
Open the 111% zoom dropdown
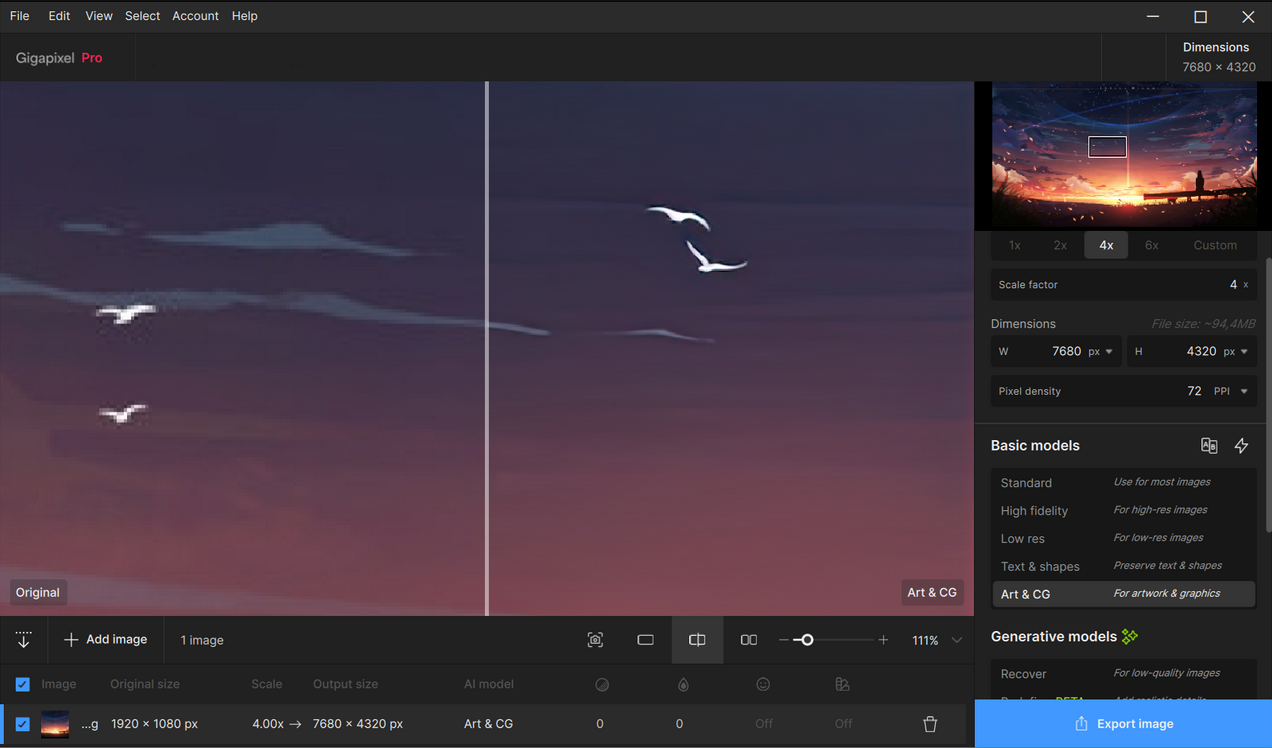click(x=937, y=640)
